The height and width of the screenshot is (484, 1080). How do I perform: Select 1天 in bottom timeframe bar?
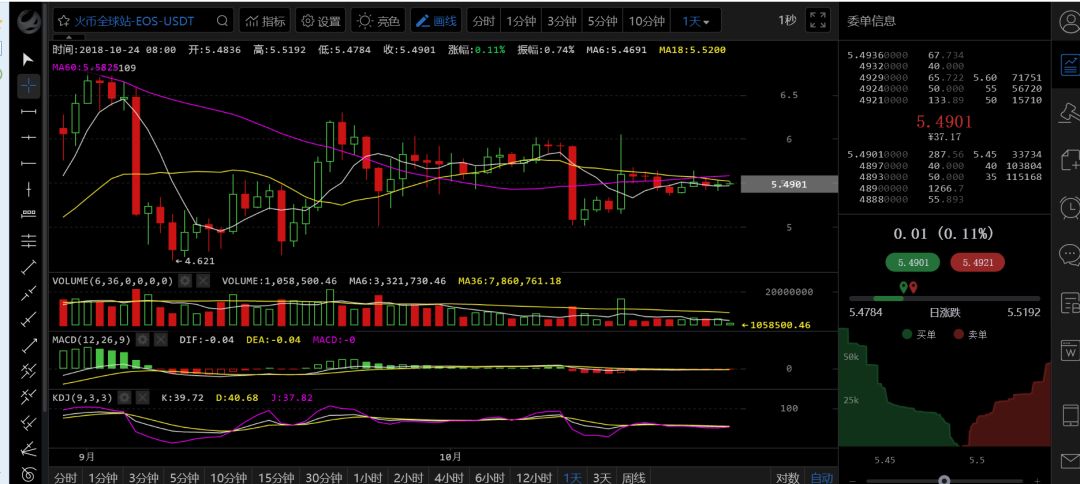[572, 478]
